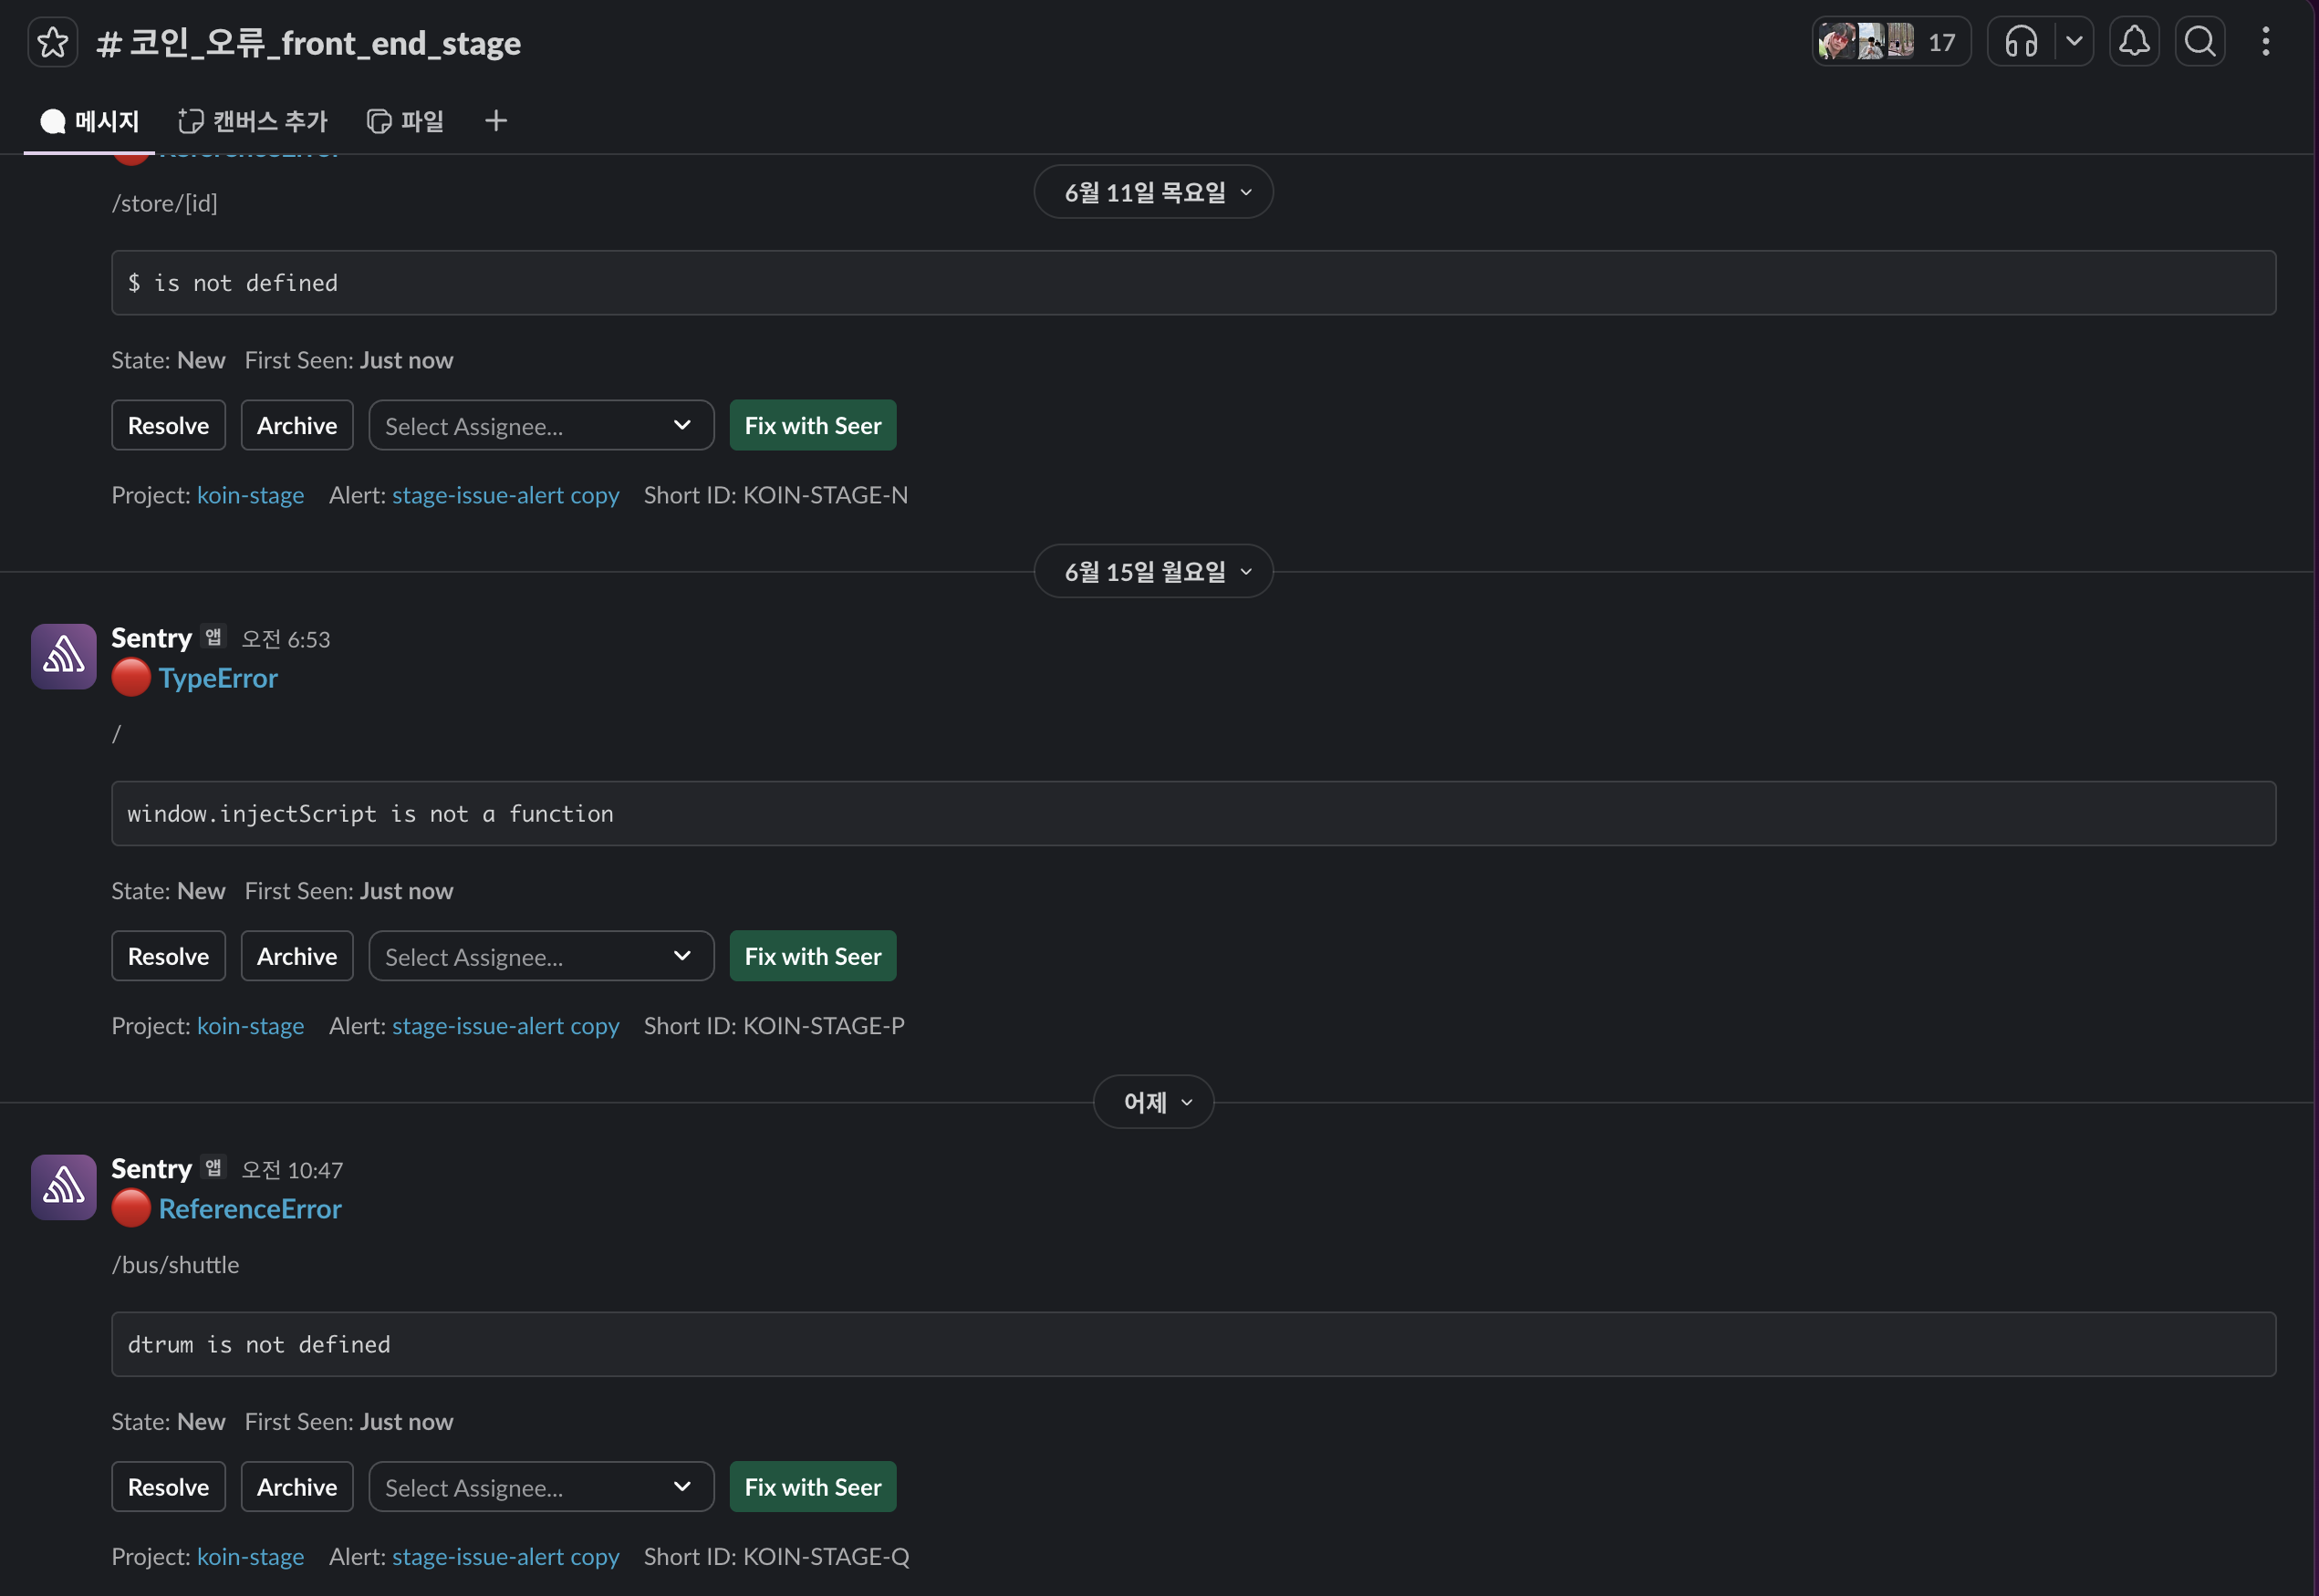Screen dimensions: 2319x1596
Task: Click Sentry avatar on 10:47 message
Action: [64, 1188]
